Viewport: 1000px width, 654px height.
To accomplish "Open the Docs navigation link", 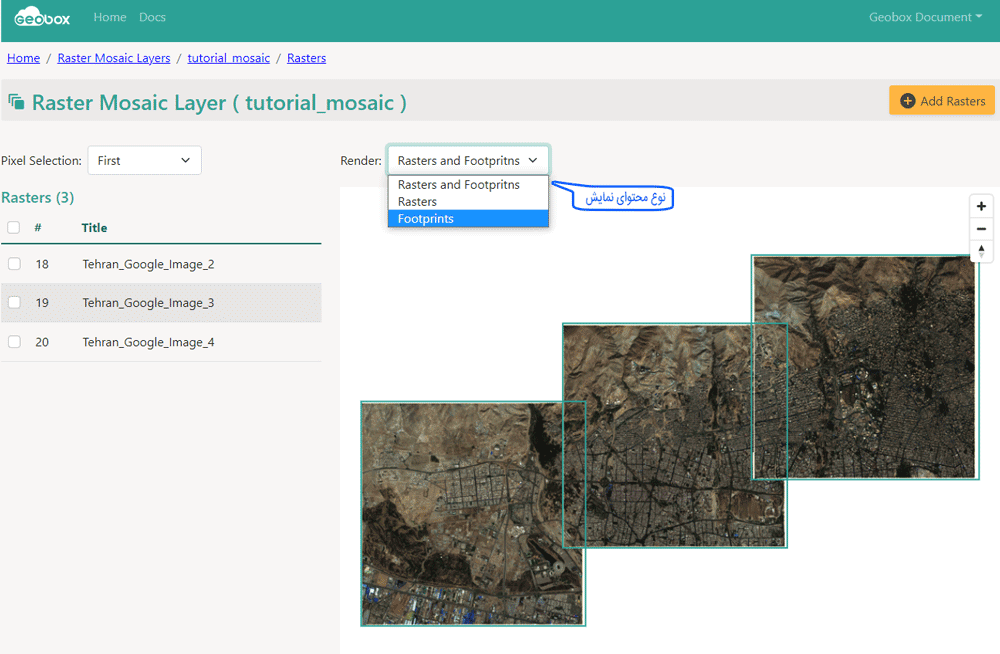I will [152, 17].
